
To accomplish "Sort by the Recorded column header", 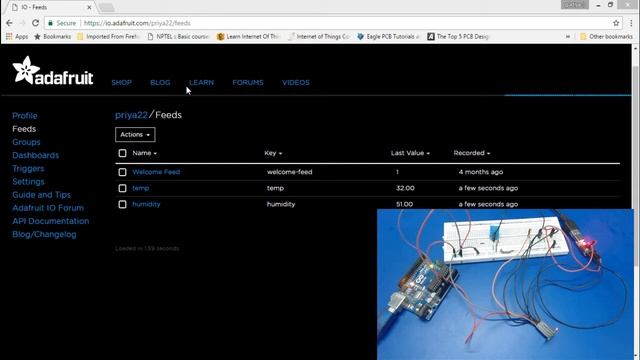I will click(471, 153).
